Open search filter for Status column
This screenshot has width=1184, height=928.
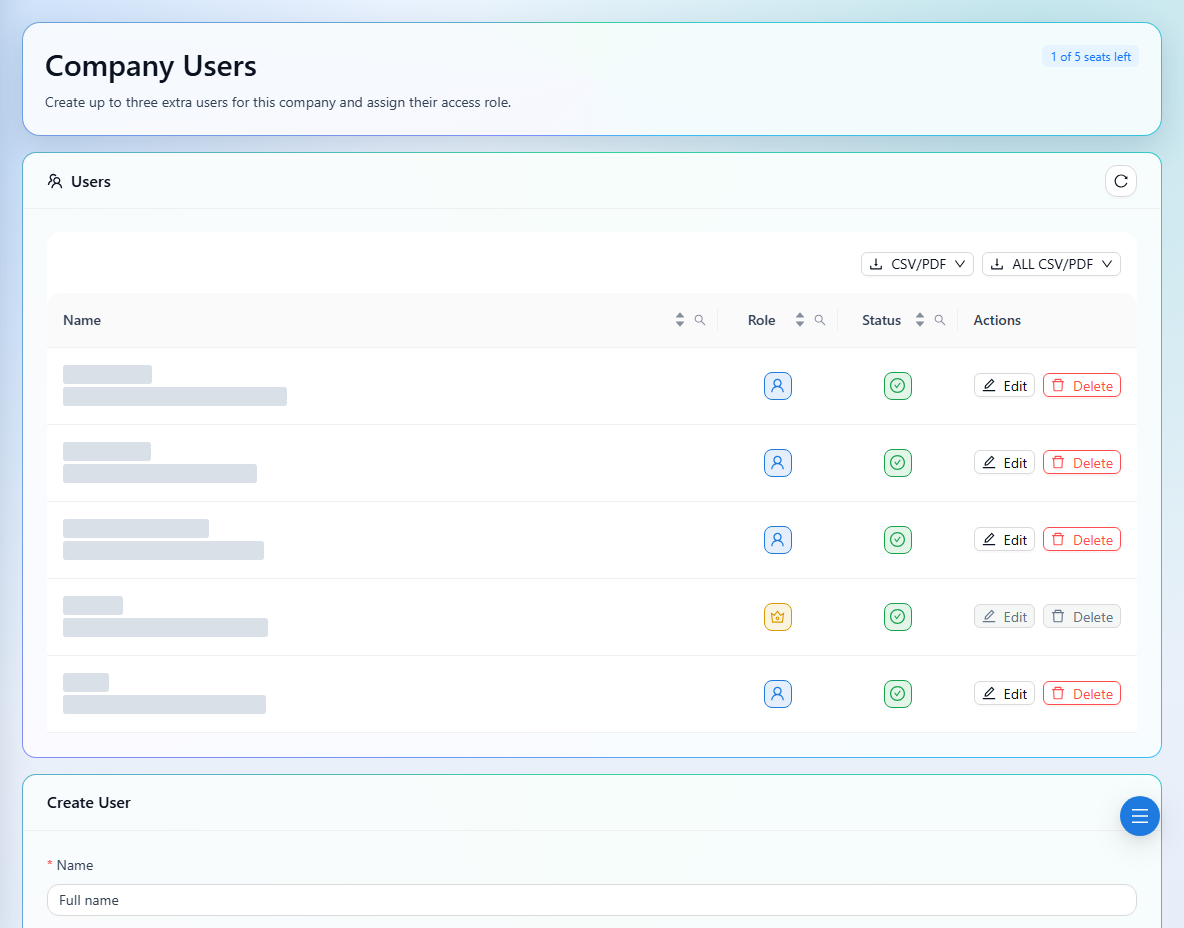pyautogui.click(x=940, y=320)
